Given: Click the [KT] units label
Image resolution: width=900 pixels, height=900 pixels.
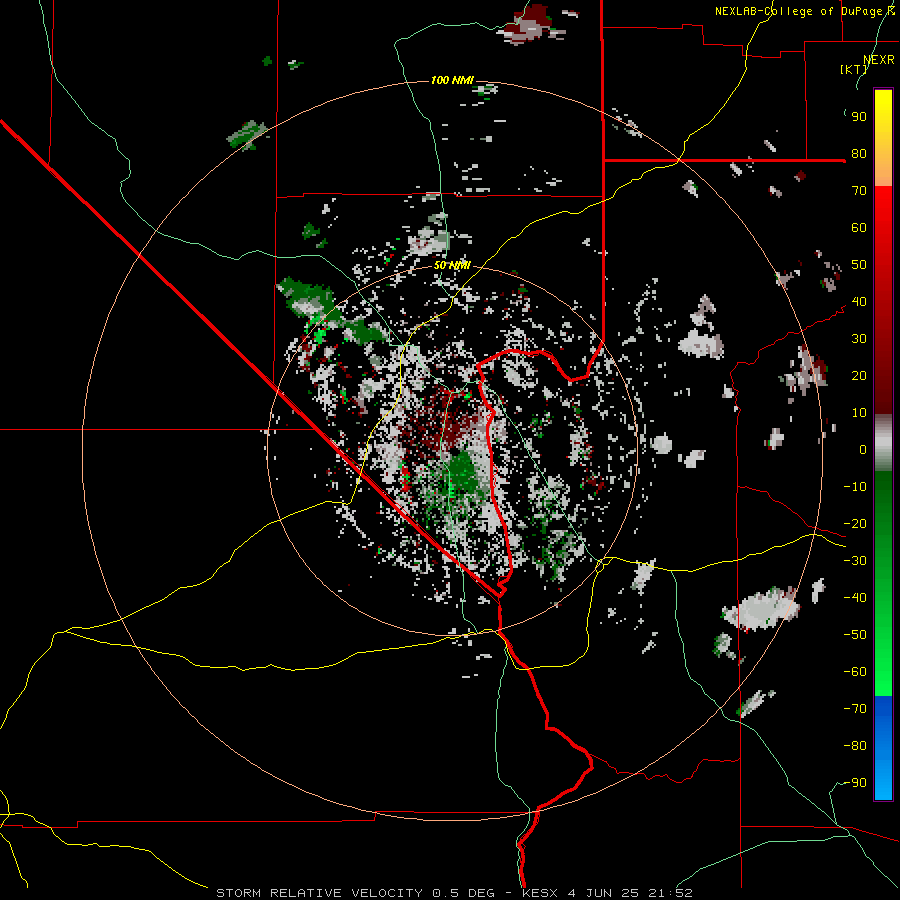Looking at the screenshot, I should (x=854, y=69).
